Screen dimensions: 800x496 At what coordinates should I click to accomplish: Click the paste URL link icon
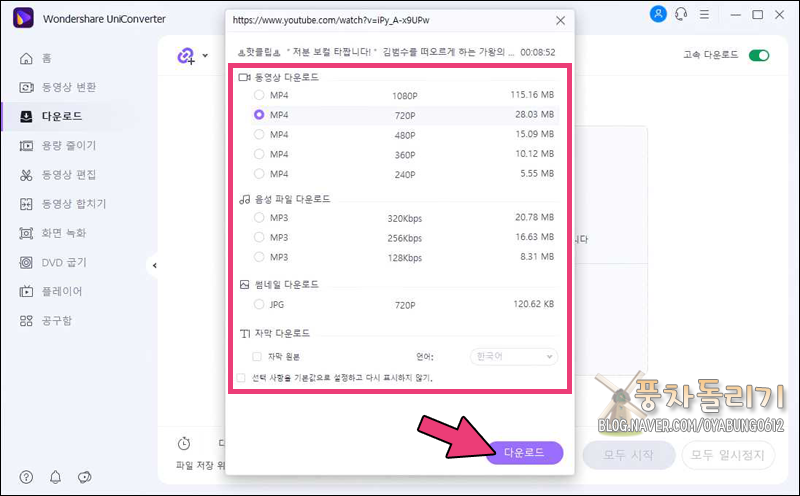click(x=186, y=56)
